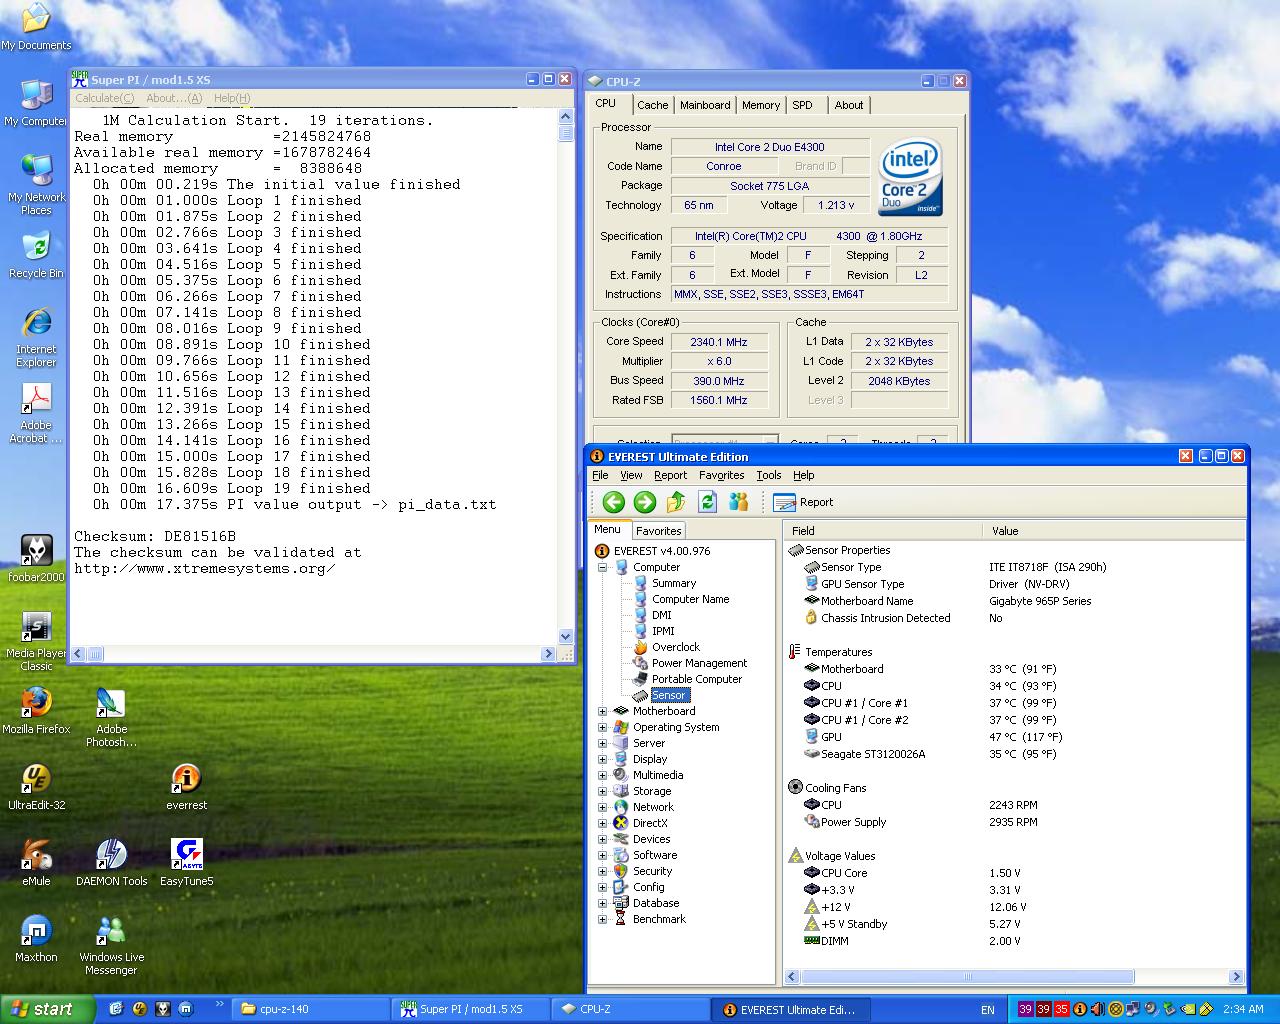The height and width of the screenshot is (1024, 1280).
Task: Select My Network Places desktop icon
Action: point(36,185)
